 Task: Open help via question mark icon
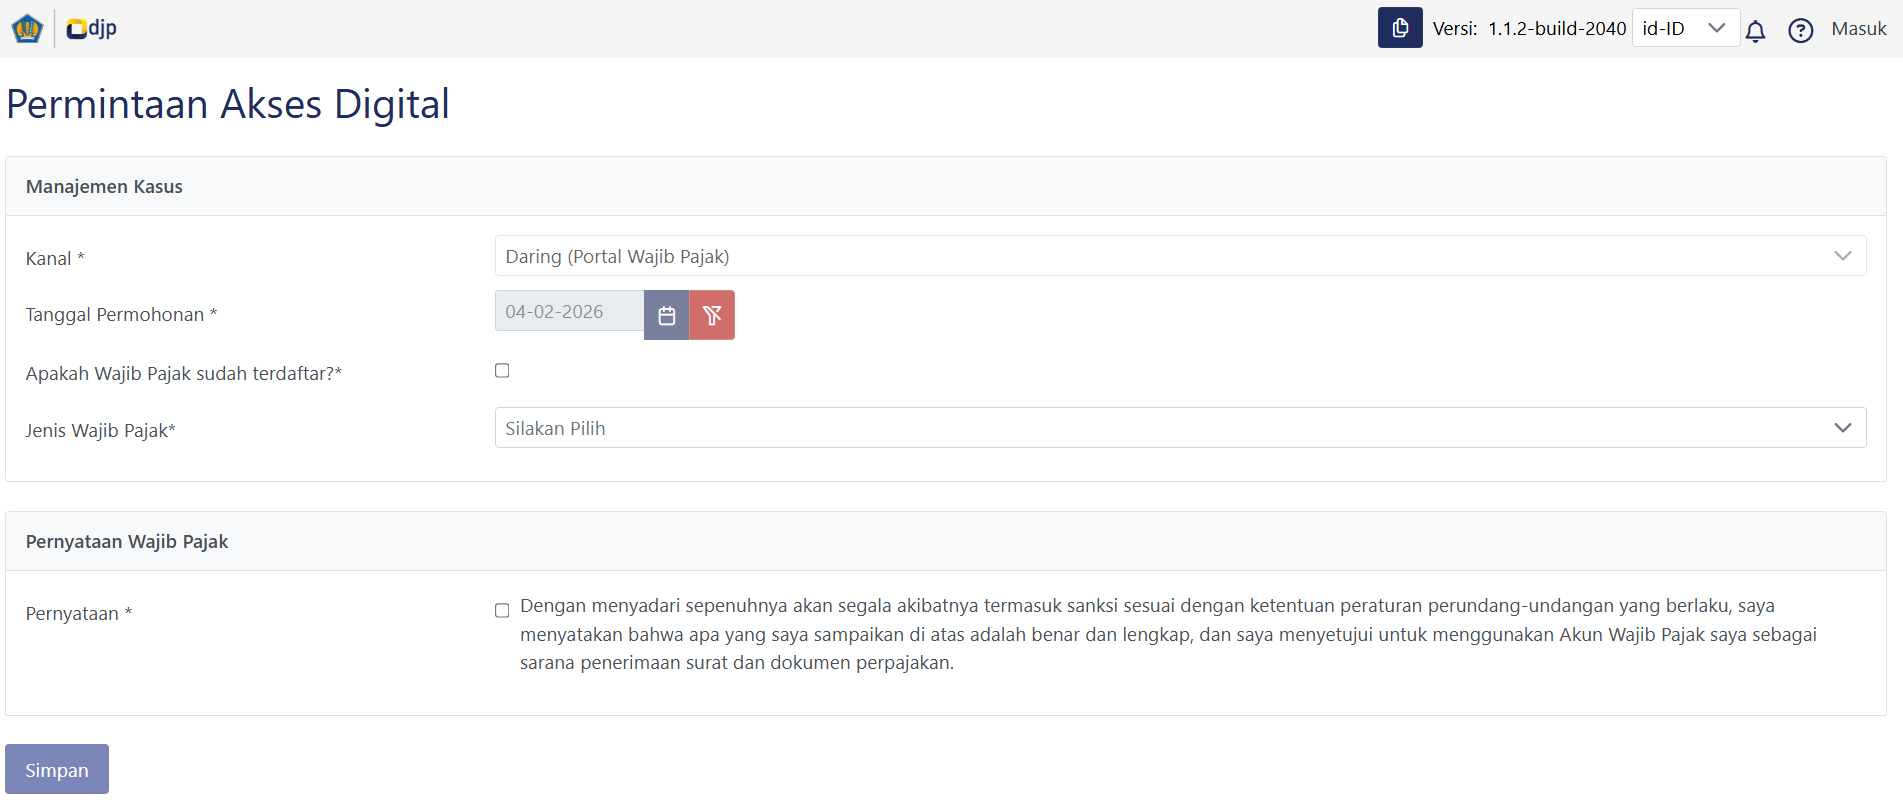(x=1800, y=31)
